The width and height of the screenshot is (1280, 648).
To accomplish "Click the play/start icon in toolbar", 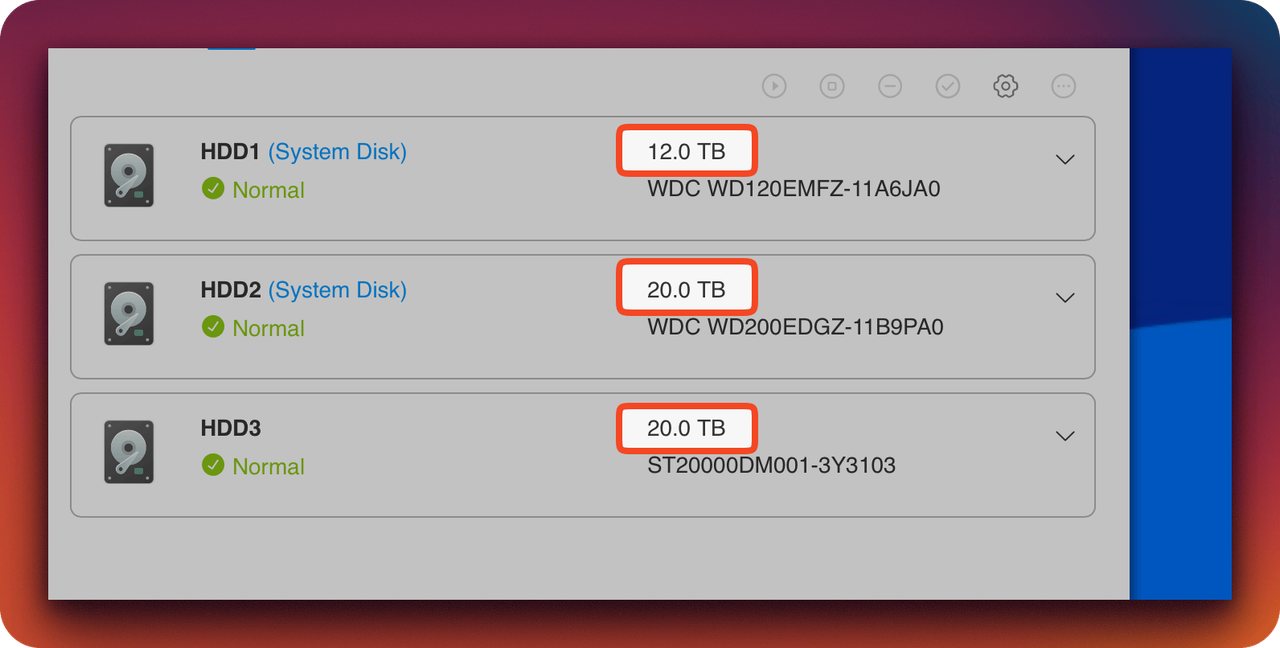I will pyautogui.click(x=774, y=86).
